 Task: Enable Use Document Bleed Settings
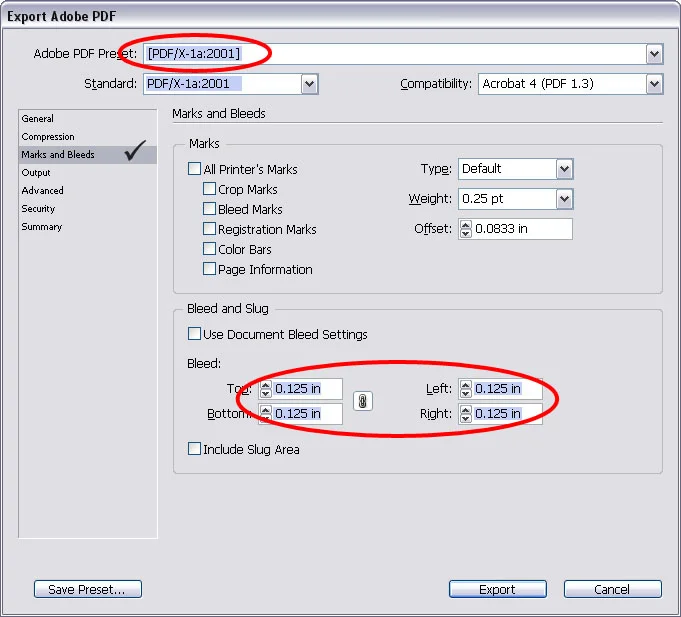click(194, 333)
